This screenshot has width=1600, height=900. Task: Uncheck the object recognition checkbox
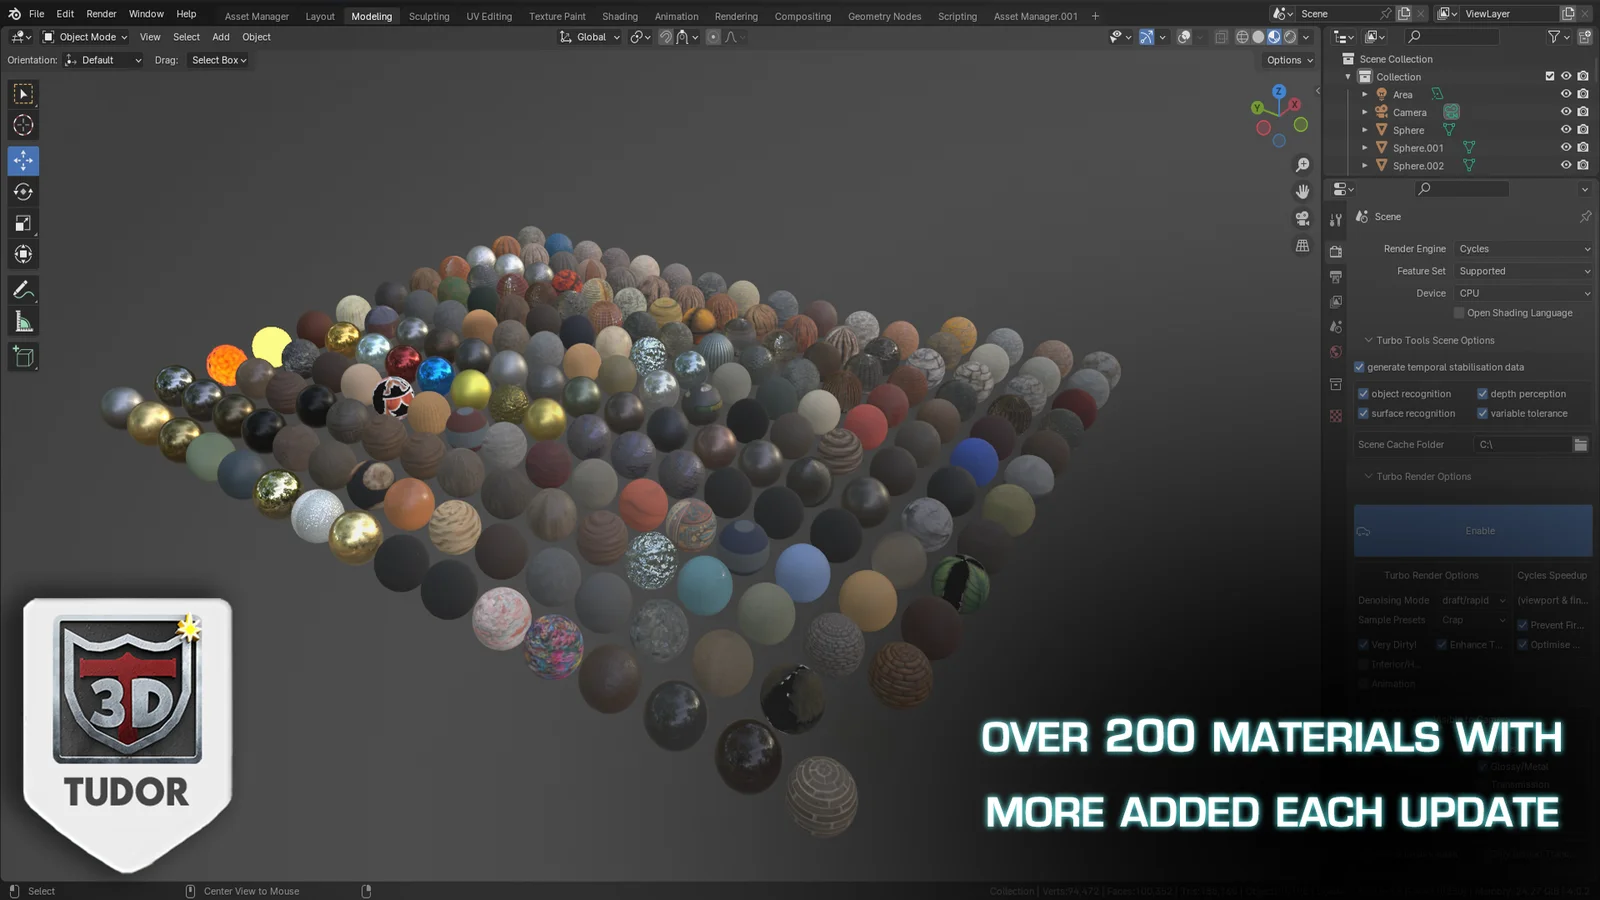click(x=1362, y=393)
